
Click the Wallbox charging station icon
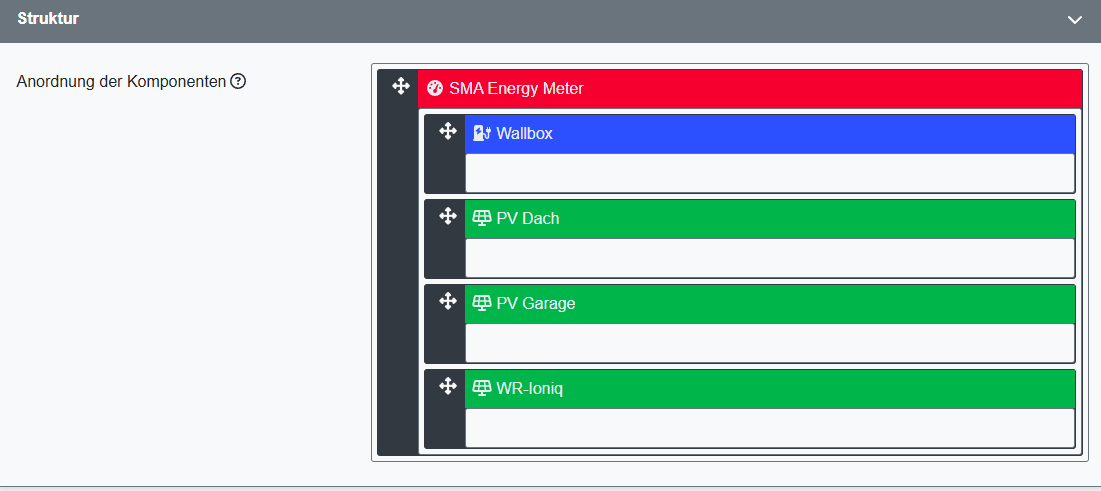pyautogui.click(x=482, y=133)
